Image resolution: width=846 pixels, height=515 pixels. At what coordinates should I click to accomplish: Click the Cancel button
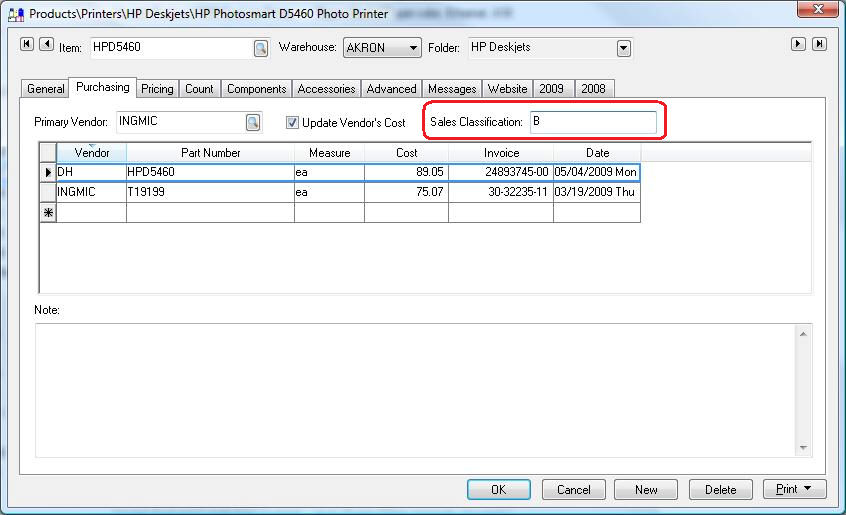[x=574, y=490]
